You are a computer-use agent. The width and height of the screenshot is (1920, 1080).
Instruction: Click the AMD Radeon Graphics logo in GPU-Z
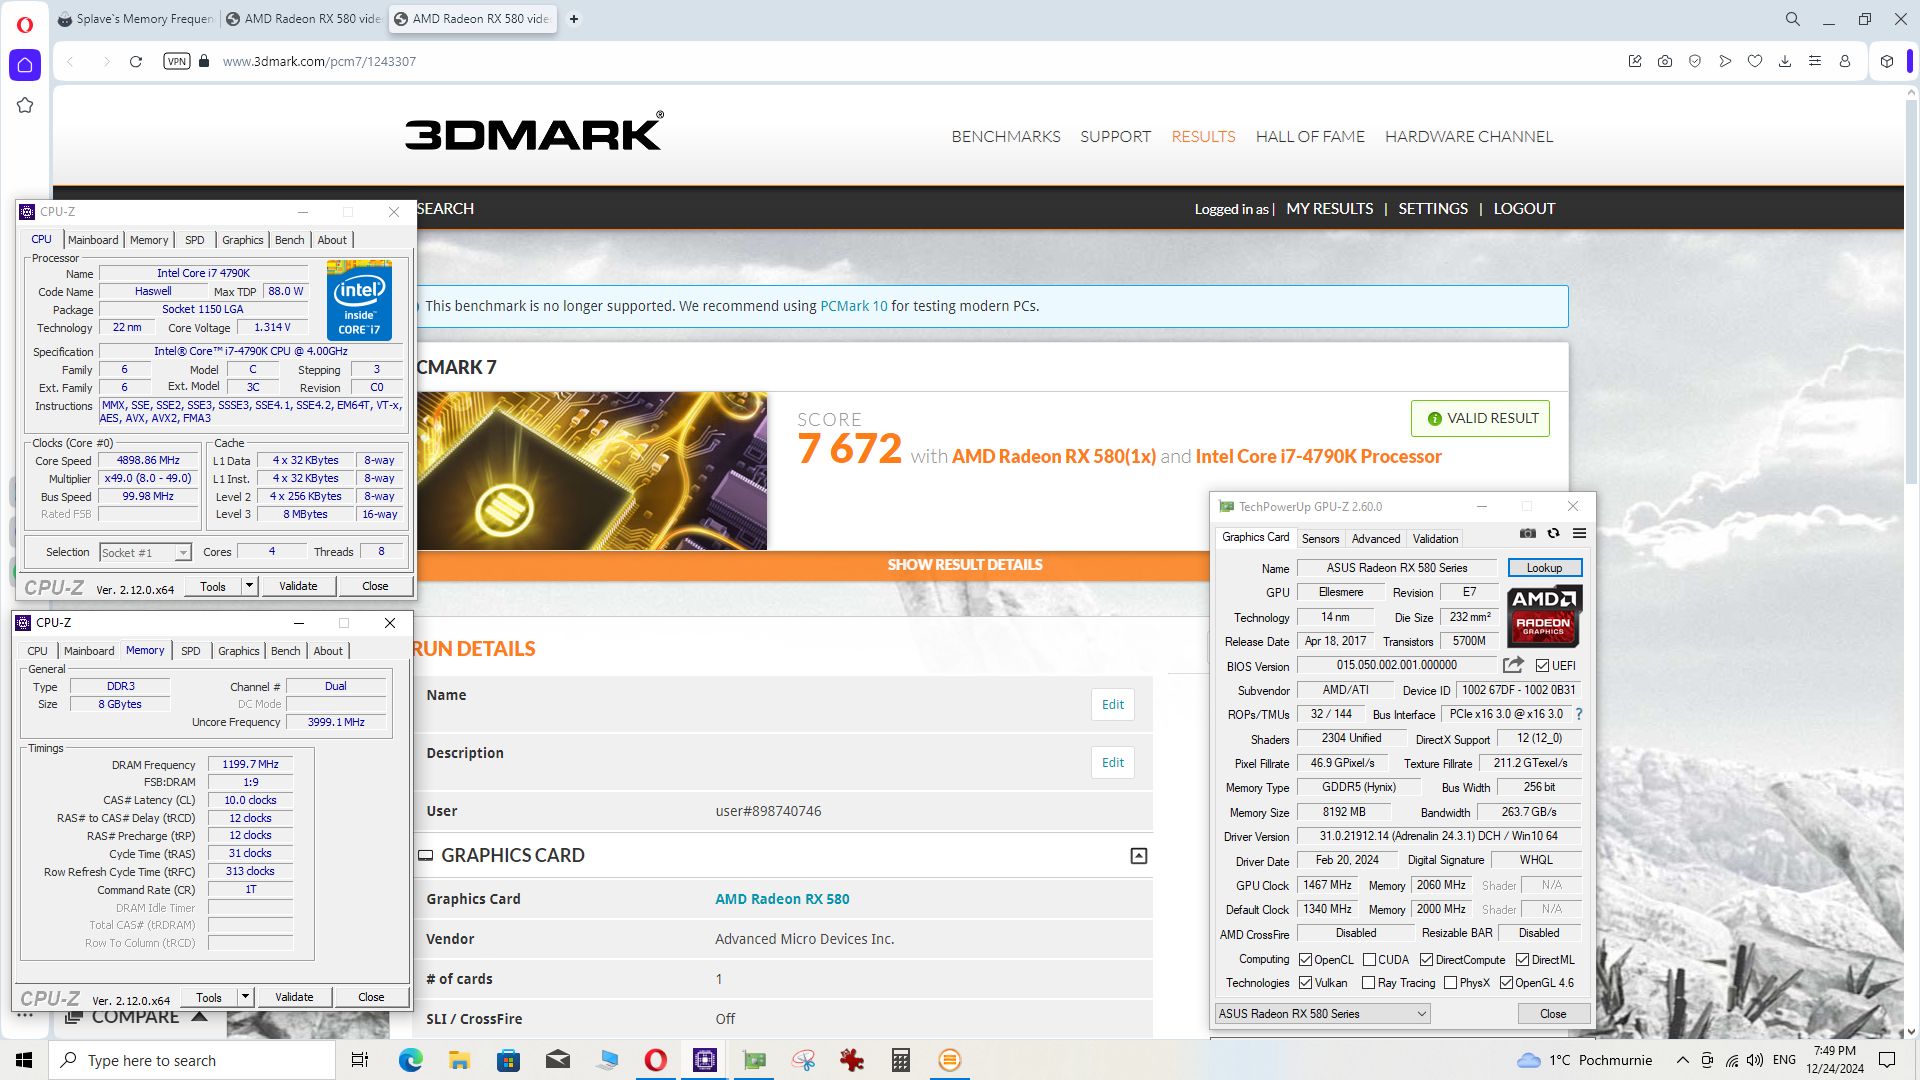(1544, 617)
